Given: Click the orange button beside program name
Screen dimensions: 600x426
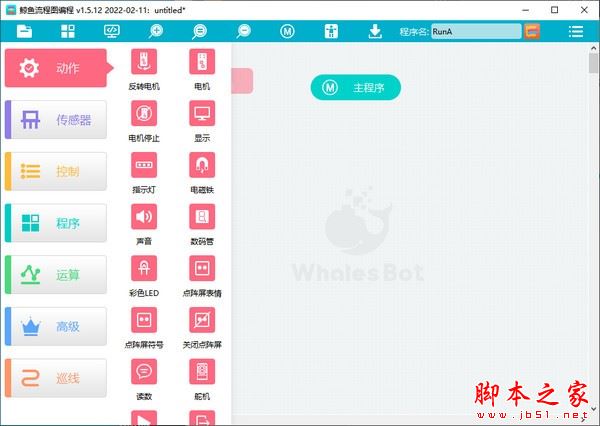Looking at the screenshot, I should click(532, 31).
